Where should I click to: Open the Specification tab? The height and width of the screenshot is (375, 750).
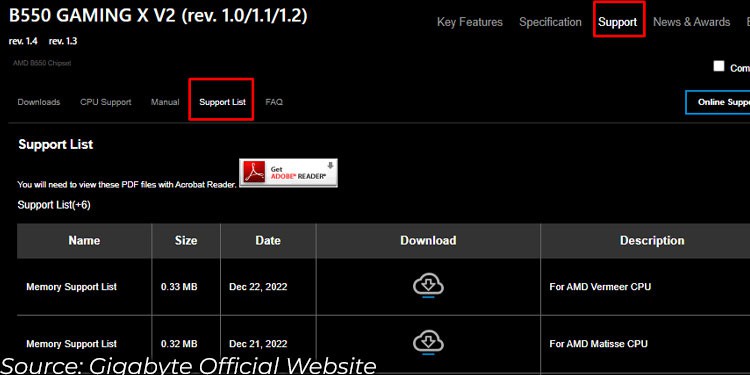coord(550,22)
